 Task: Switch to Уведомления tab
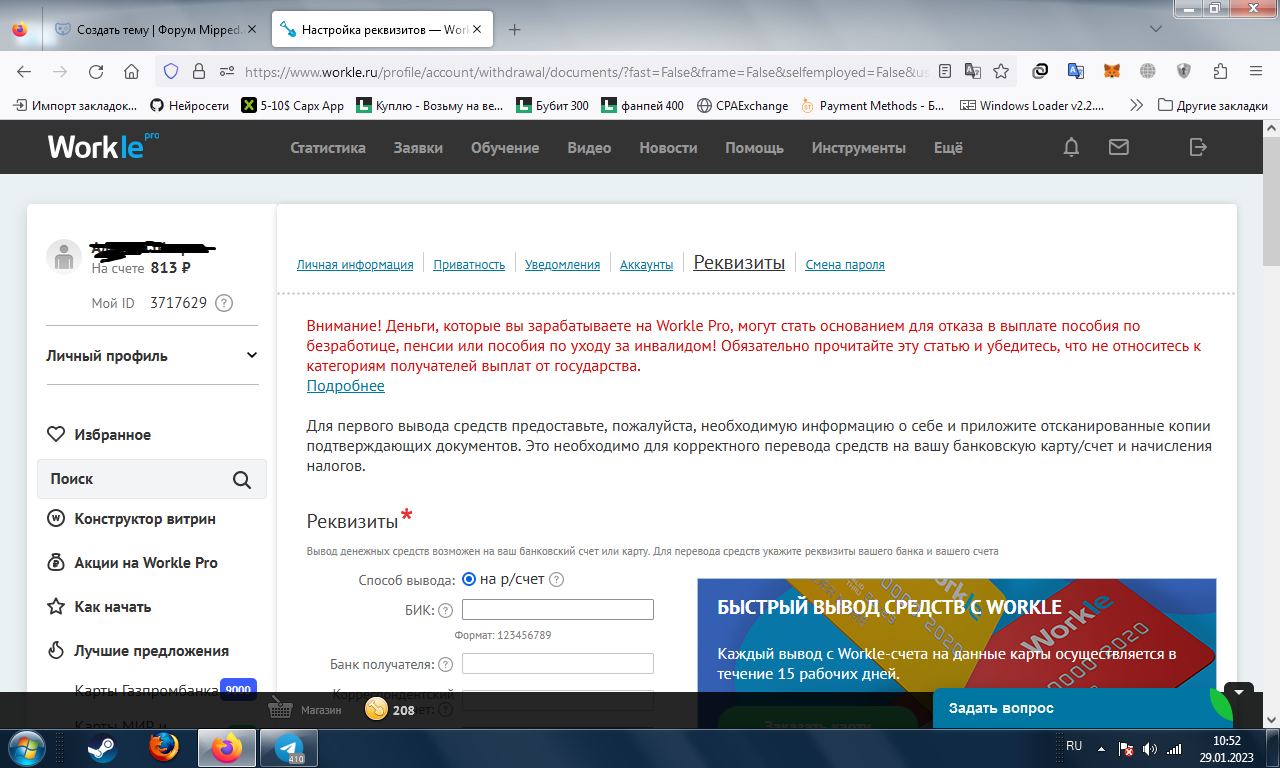pyautogui.click(x=562, y=265)
